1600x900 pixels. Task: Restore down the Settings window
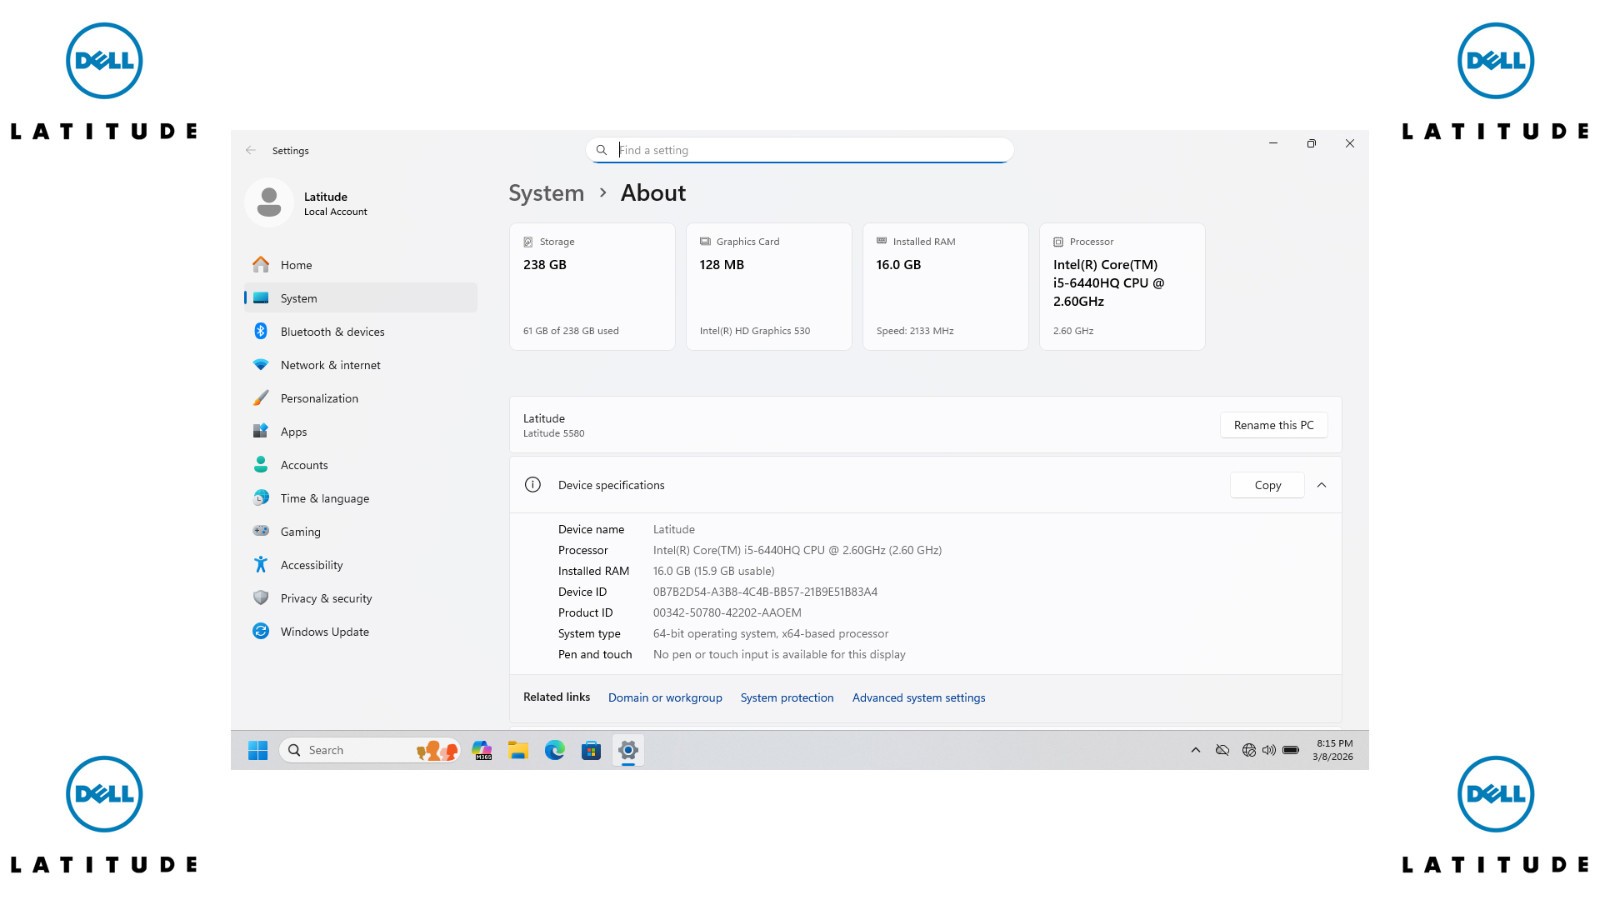click(x=1311, y=143)
